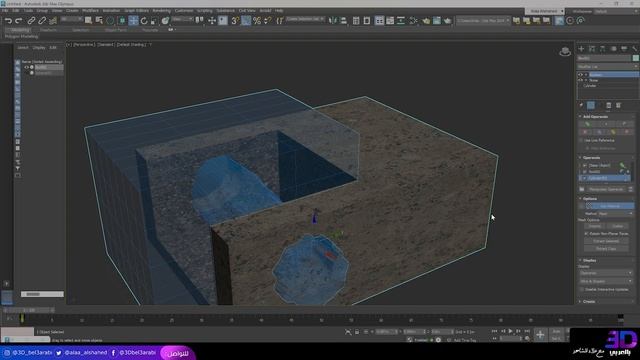Click the ViewCube in the perspective viewport
Viewport: 640px width, 360px height.
(x=565, y=51)
